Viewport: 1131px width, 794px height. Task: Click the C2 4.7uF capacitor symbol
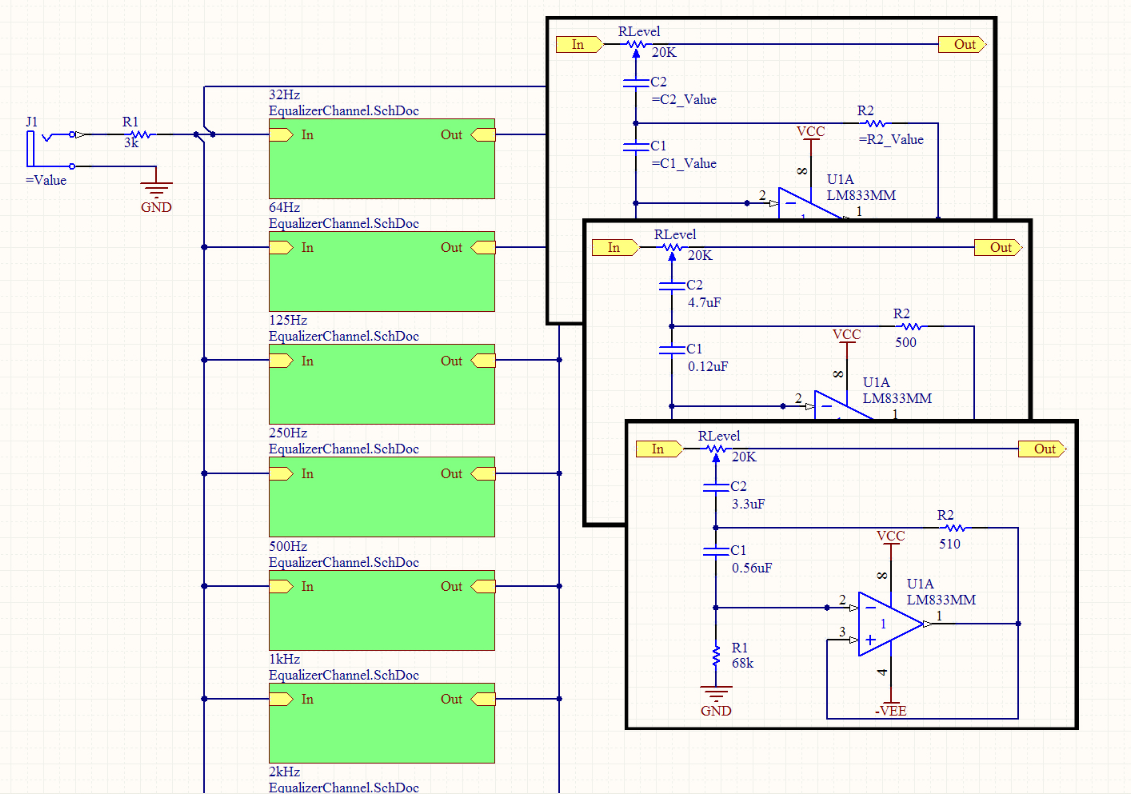click(x=671, y=287)
